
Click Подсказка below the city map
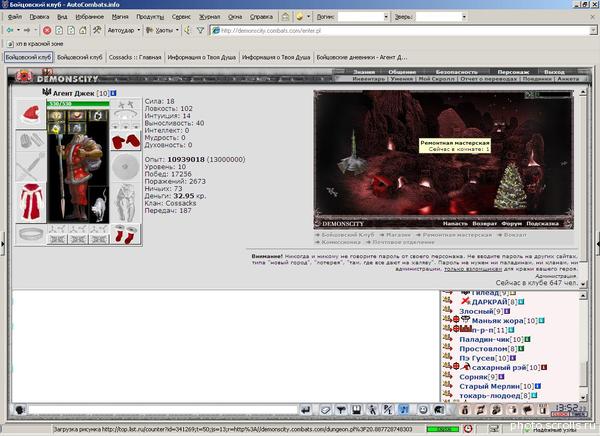tap(542, 224)
